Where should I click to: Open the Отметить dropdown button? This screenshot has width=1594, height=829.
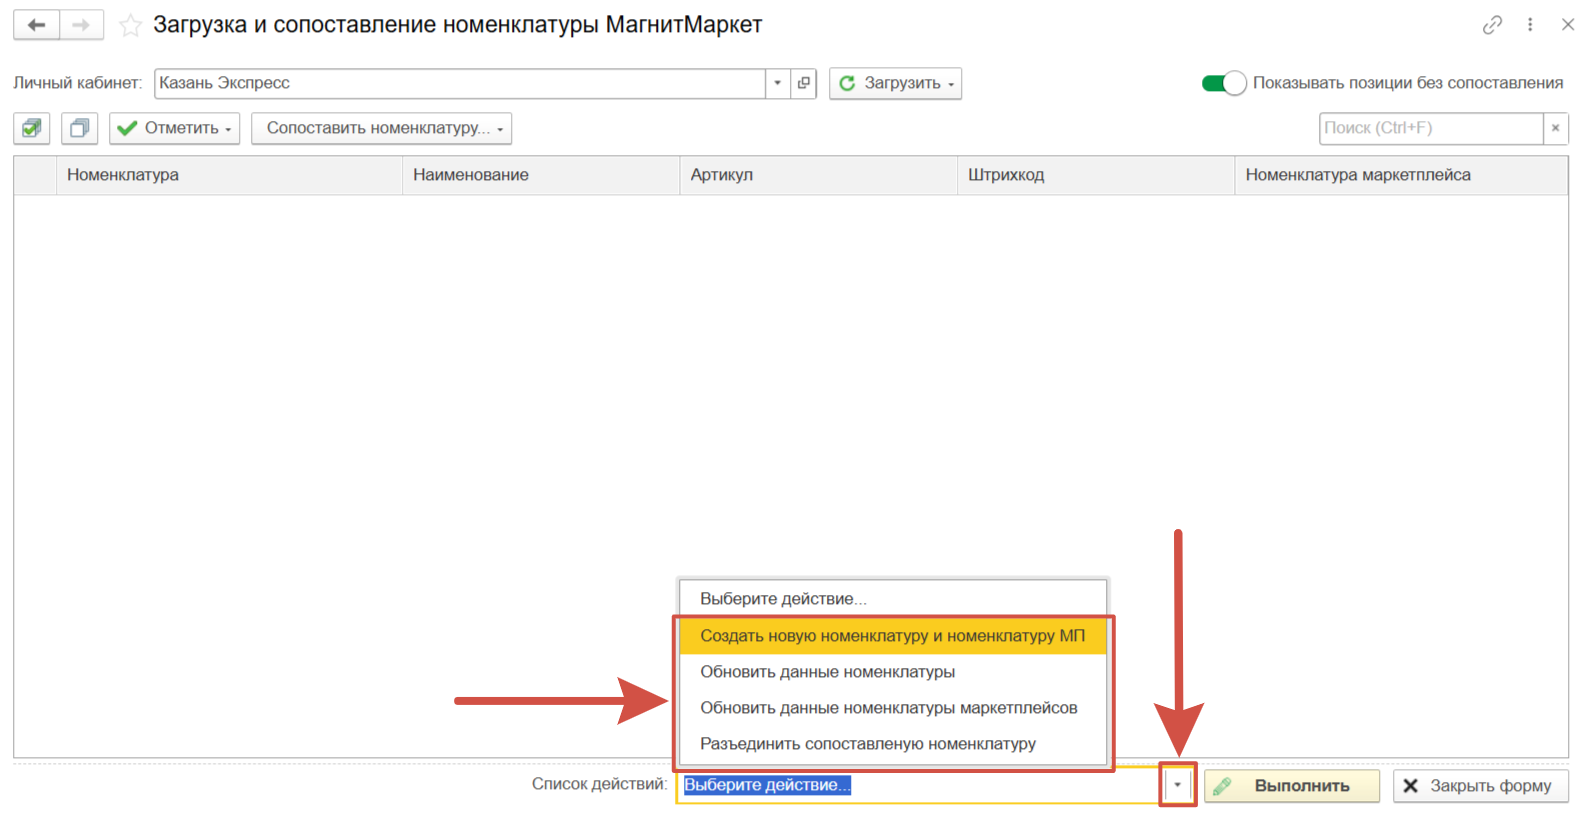174,128
